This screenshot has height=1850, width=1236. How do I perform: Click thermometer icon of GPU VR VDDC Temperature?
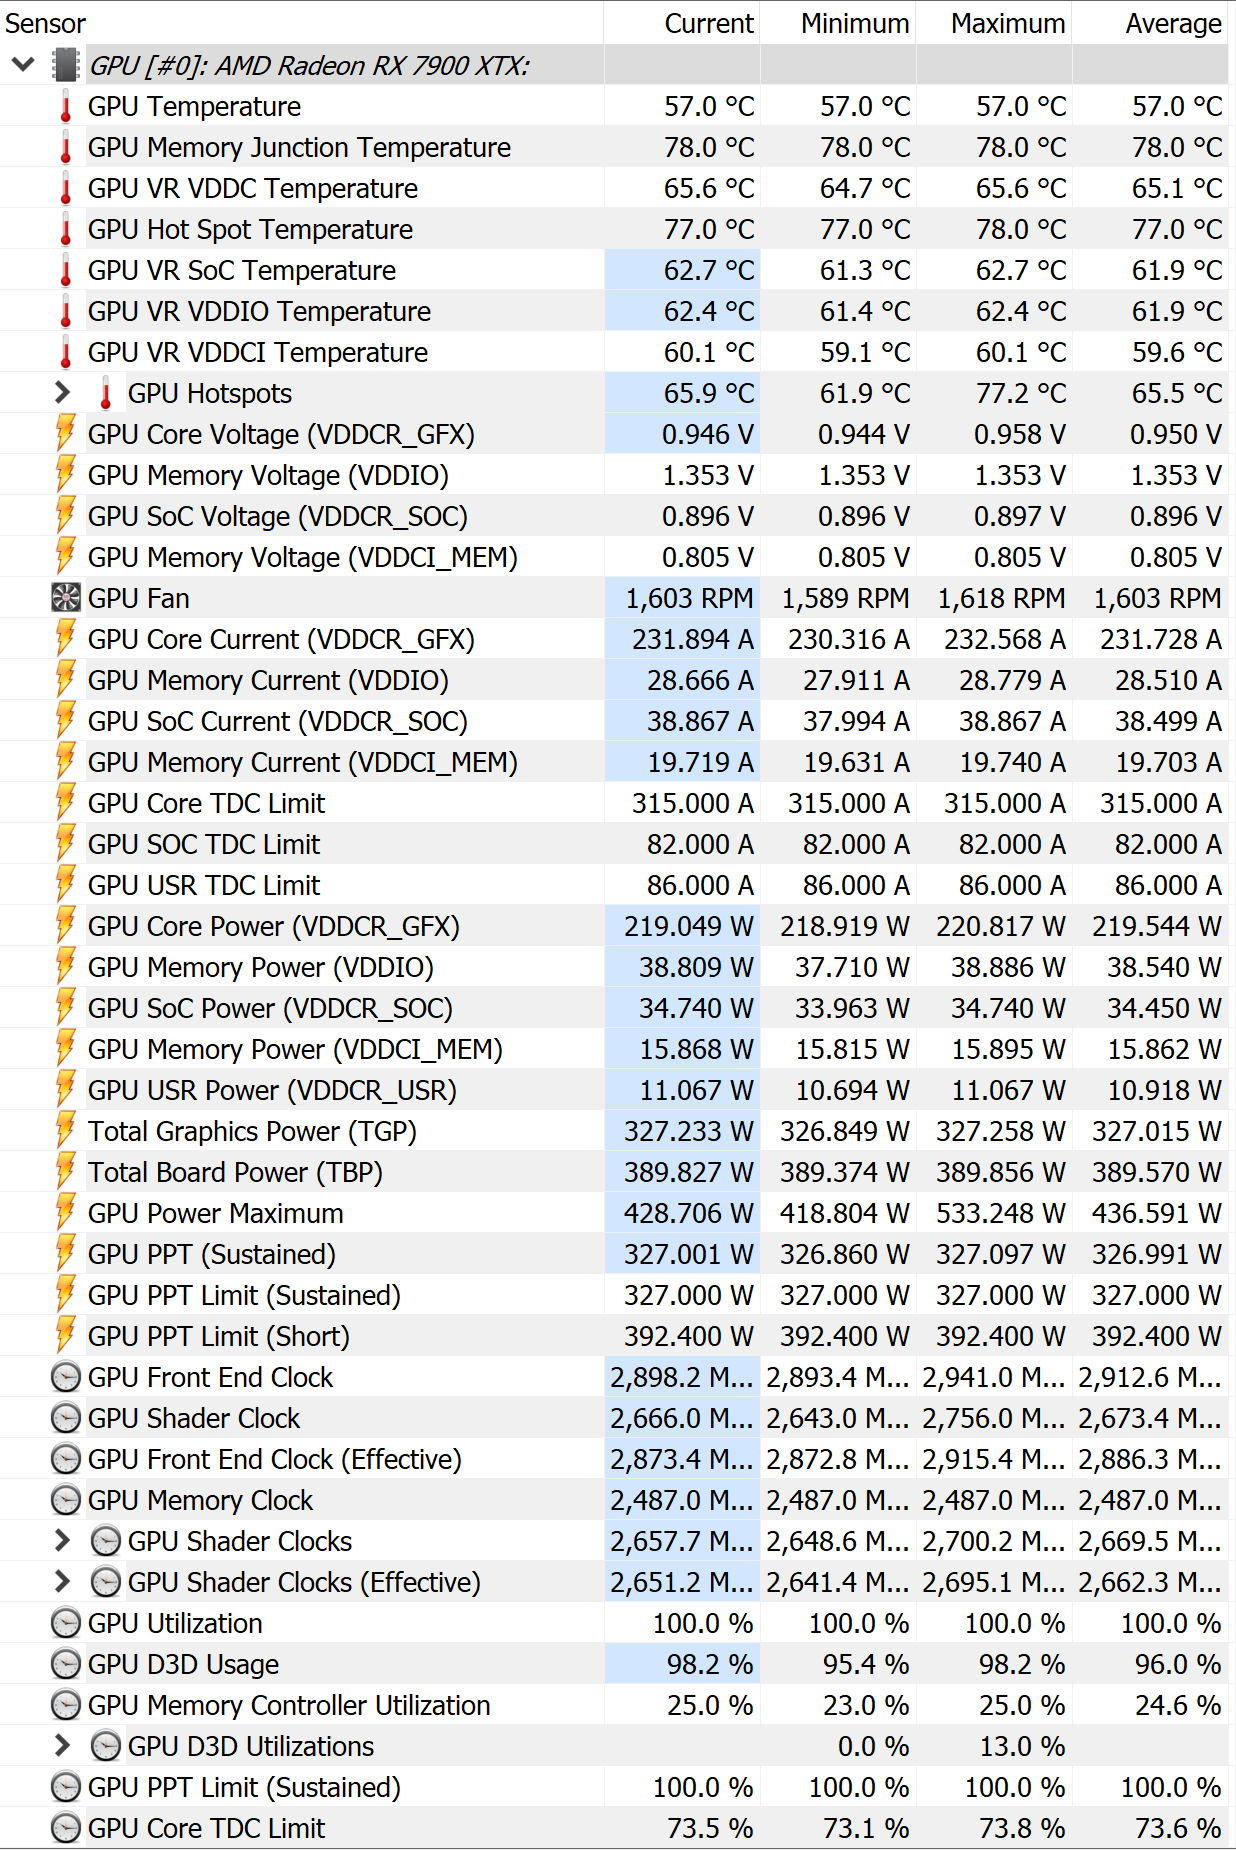click(x=66, y=189)
